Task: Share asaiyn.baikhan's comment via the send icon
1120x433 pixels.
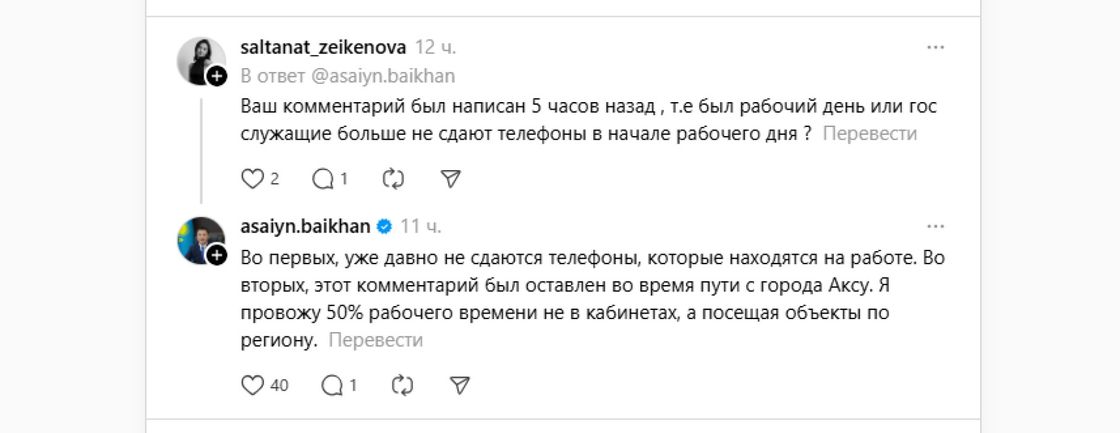Action: (x=460, y=385)
